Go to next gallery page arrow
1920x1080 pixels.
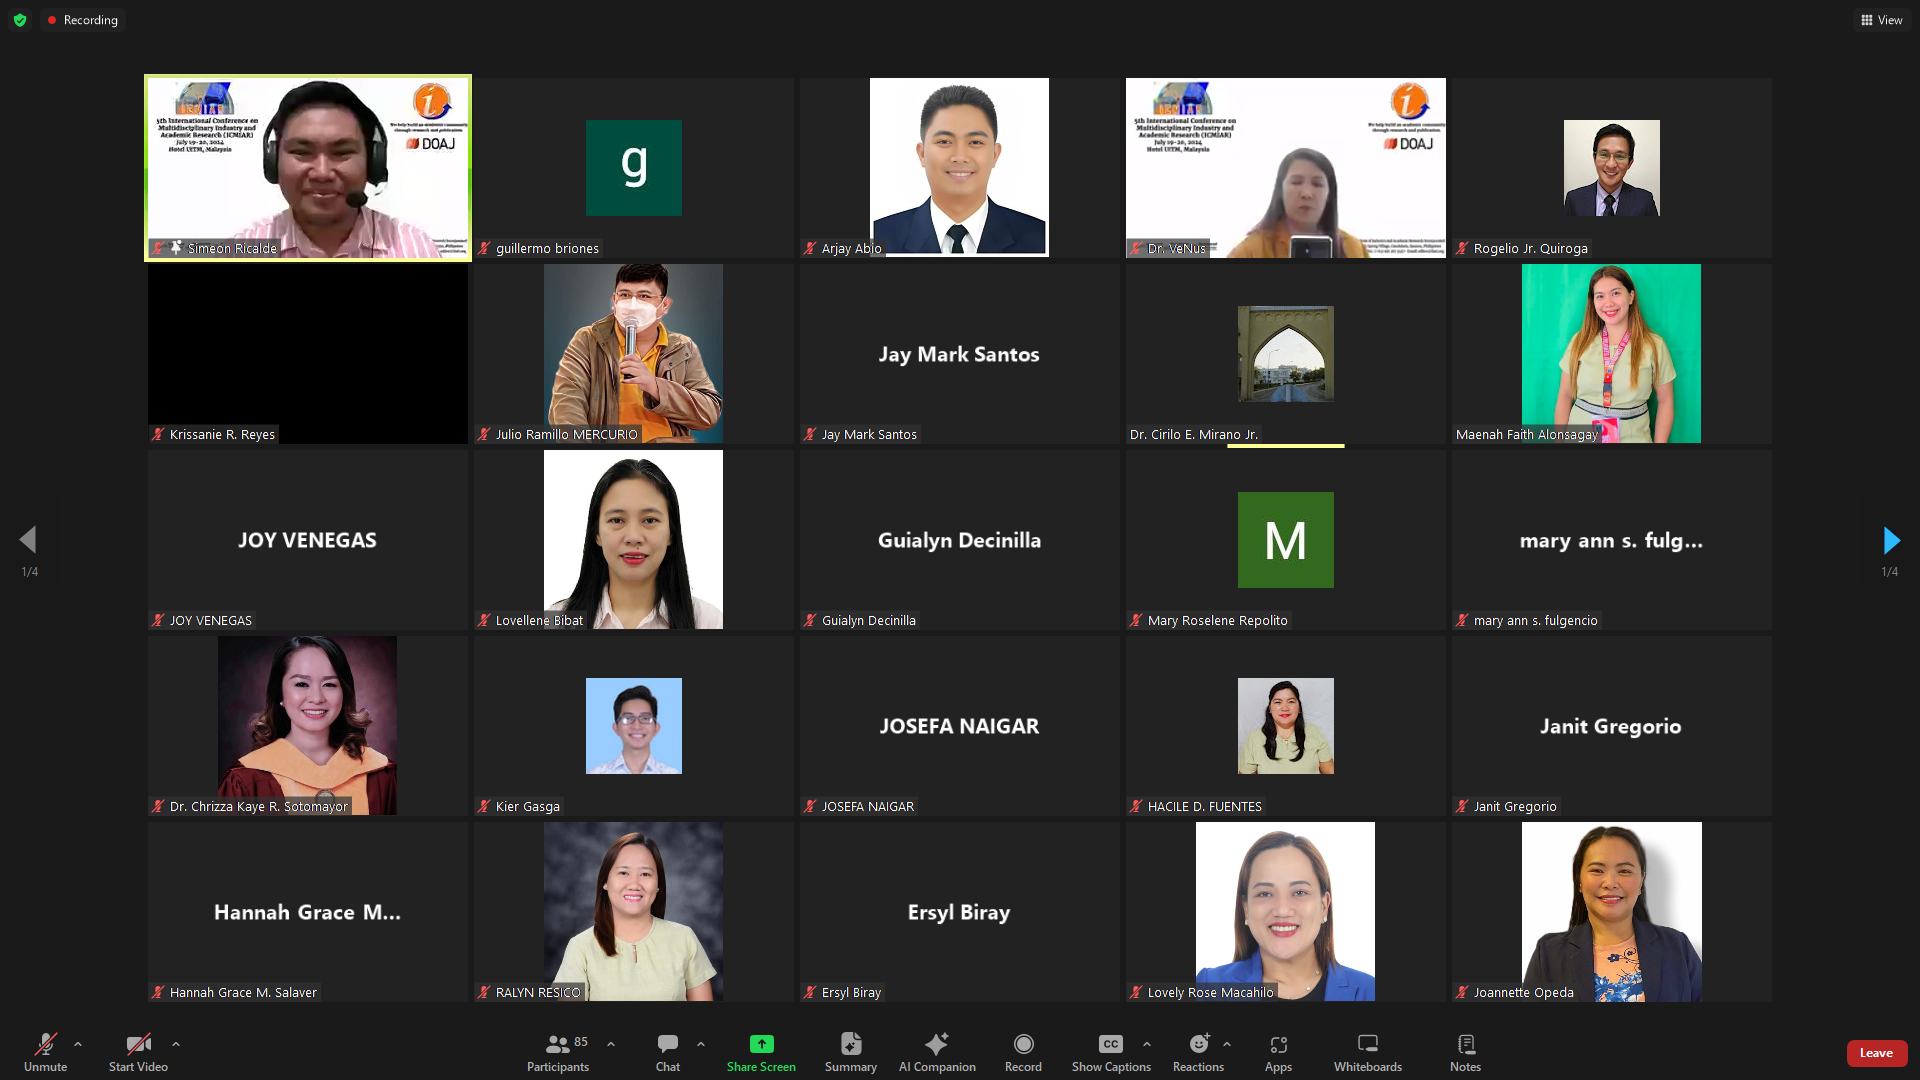pyautogui.click(x=1890, y=541)
